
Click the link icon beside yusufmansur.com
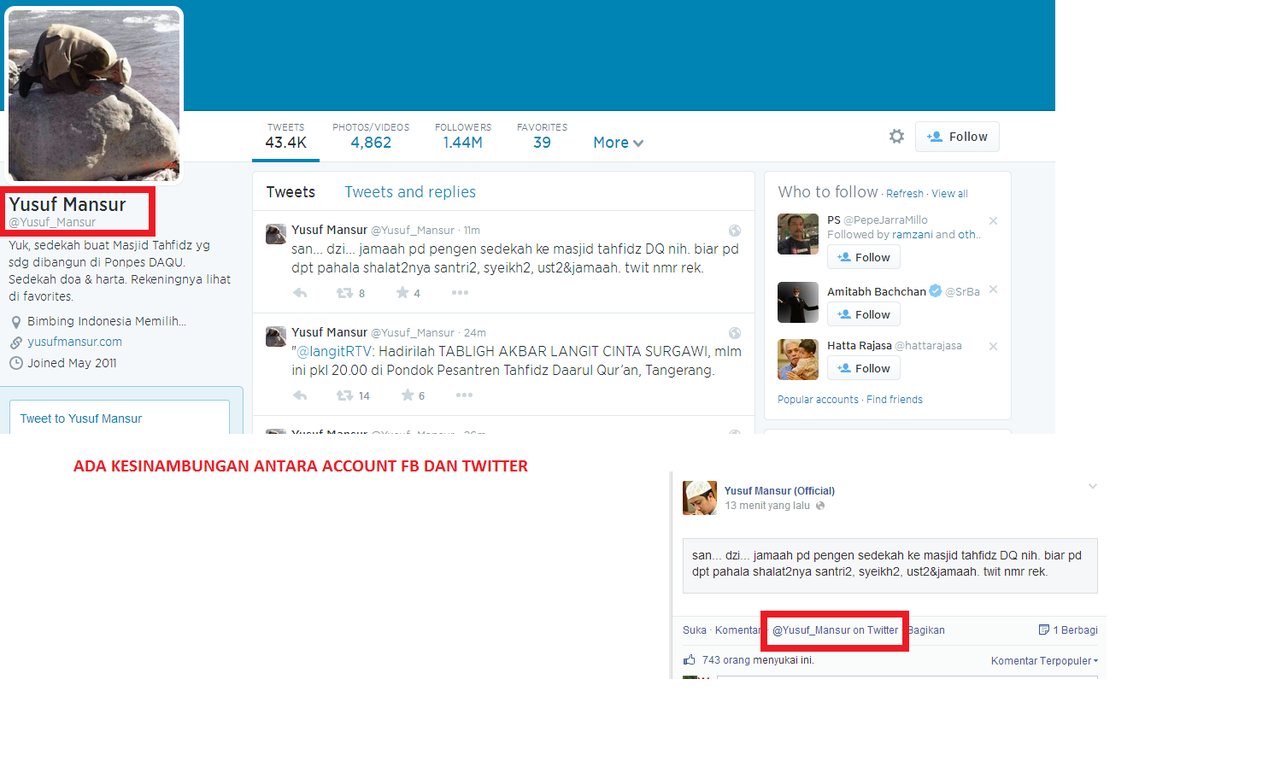[x=16, y=342]
